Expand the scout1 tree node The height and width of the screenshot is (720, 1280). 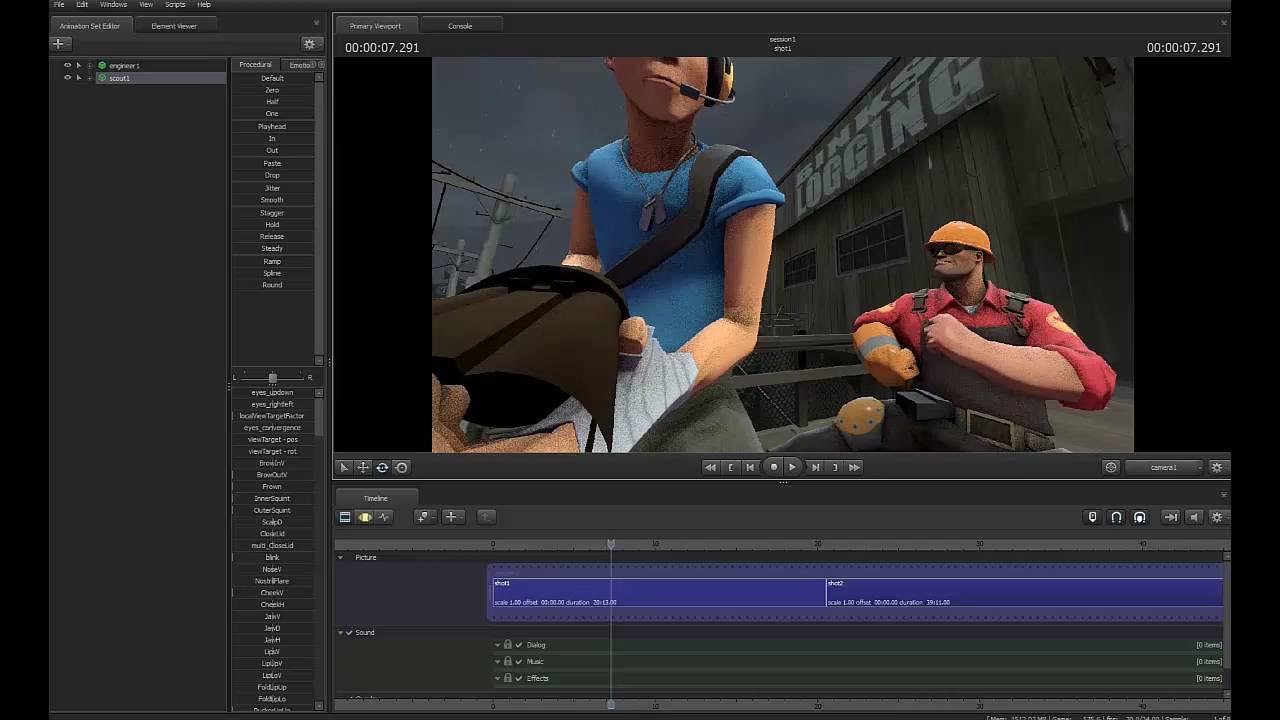tap(90, 78)
